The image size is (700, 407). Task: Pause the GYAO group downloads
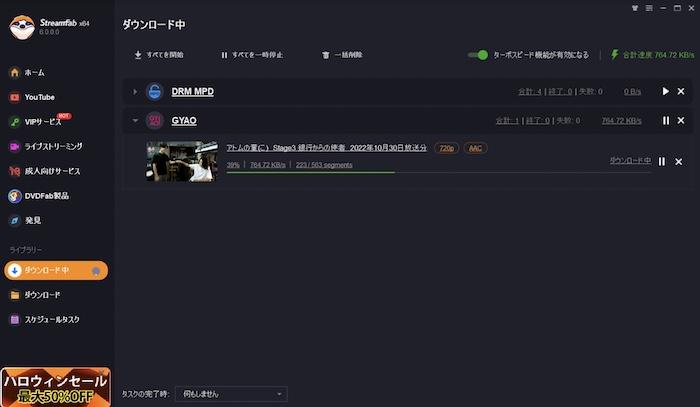666,120
